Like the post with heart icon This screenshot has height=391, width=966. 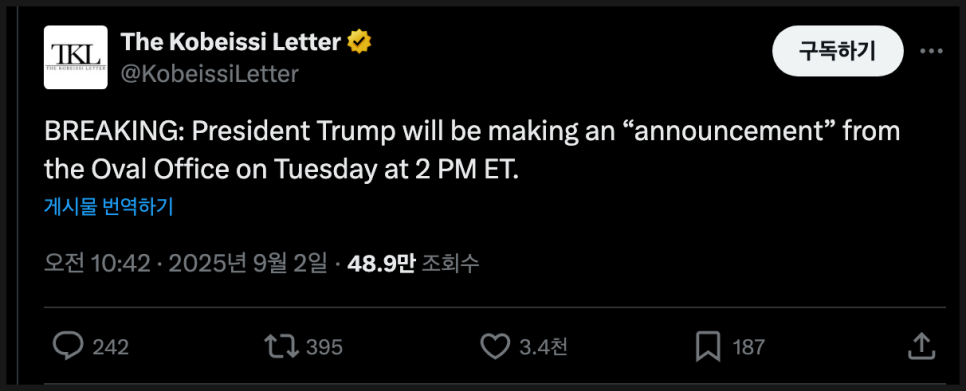[495, 347]
